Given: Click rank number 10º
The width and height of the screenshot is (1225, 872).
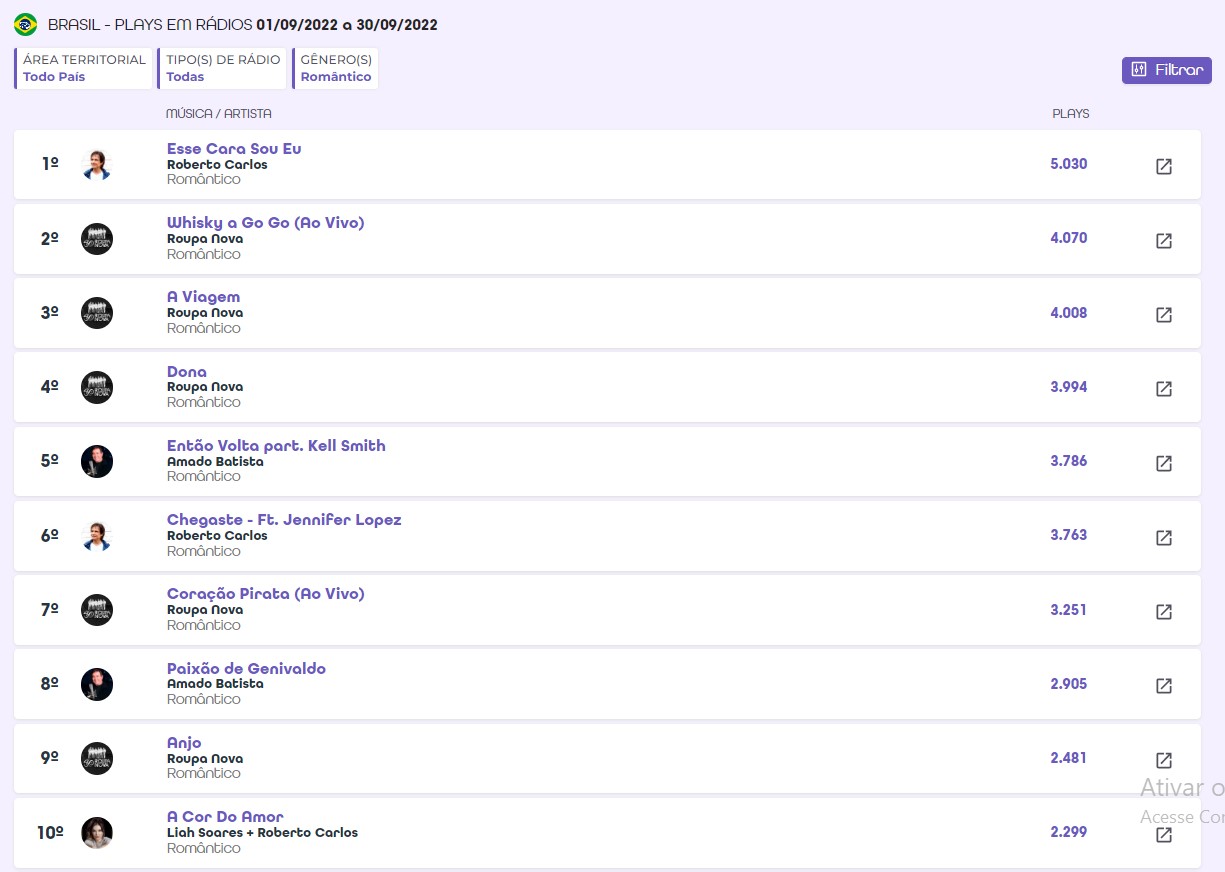Looking at the screenshot, I should pos(50,833).
